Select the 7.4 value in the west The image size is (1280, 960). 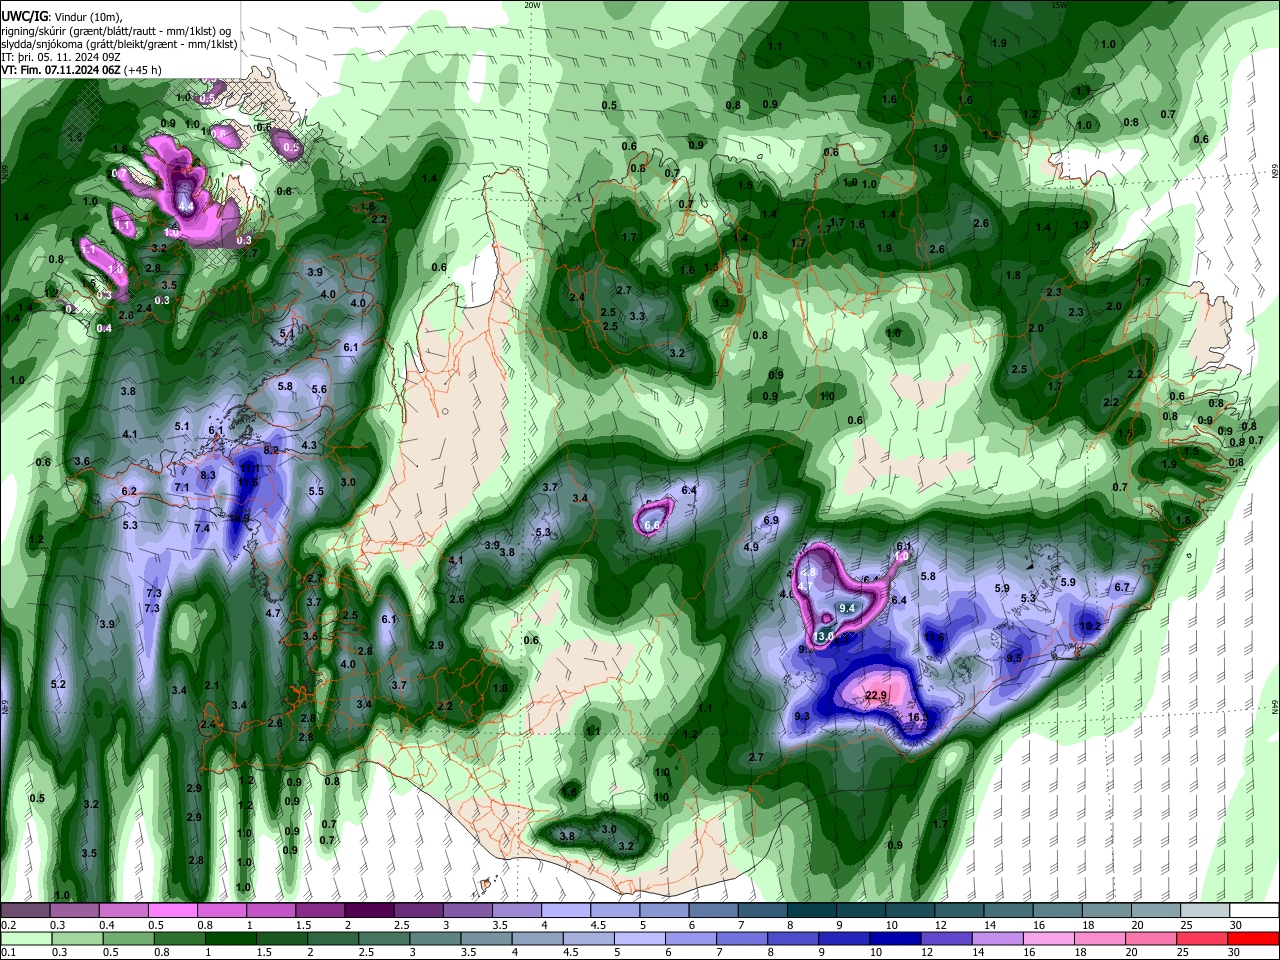[202, 528]
